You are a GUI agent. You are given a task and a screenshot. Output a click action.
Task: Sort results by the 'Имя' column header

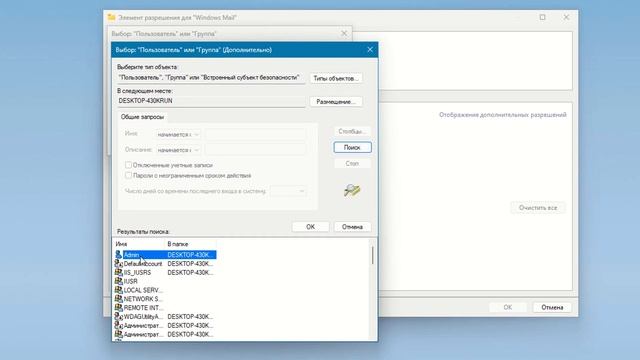pos(139,244)
